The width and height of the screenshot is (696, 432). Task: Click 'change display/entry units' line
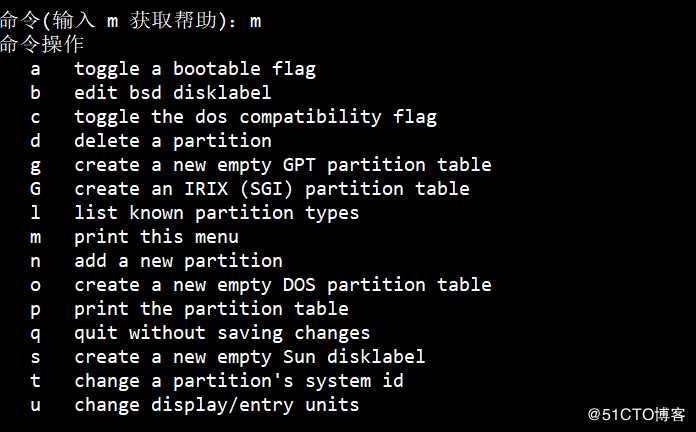[216, 405]
